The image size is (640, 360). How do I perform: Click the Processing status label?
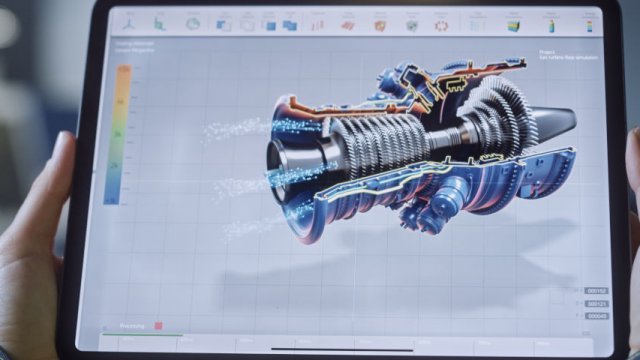(x=132, y=326)
